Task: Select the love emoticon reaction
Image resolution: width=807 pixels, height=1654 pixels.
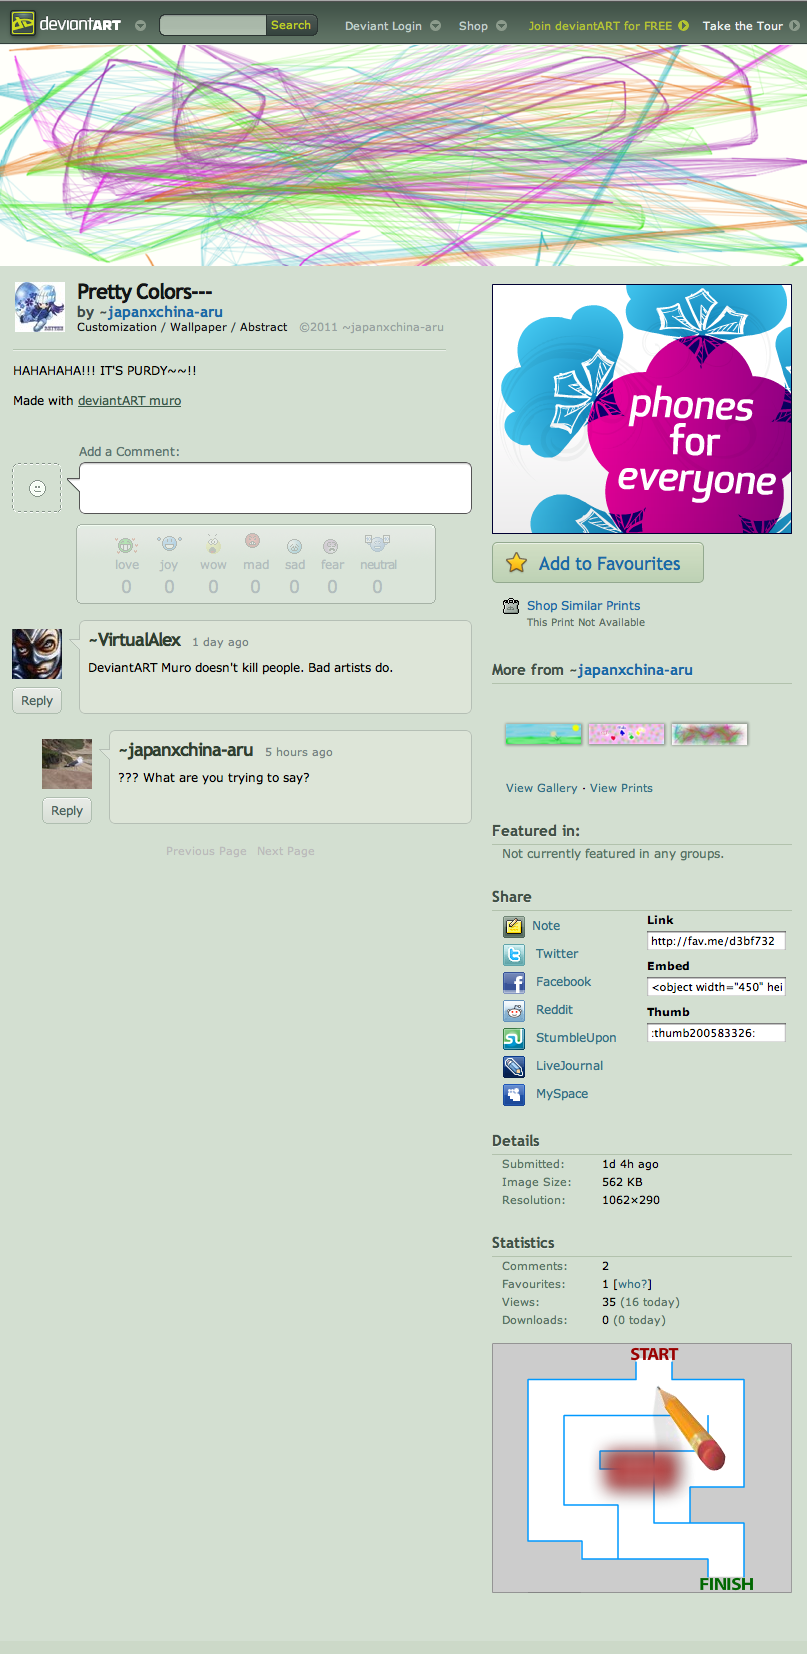Action: [x=126, y=546]
